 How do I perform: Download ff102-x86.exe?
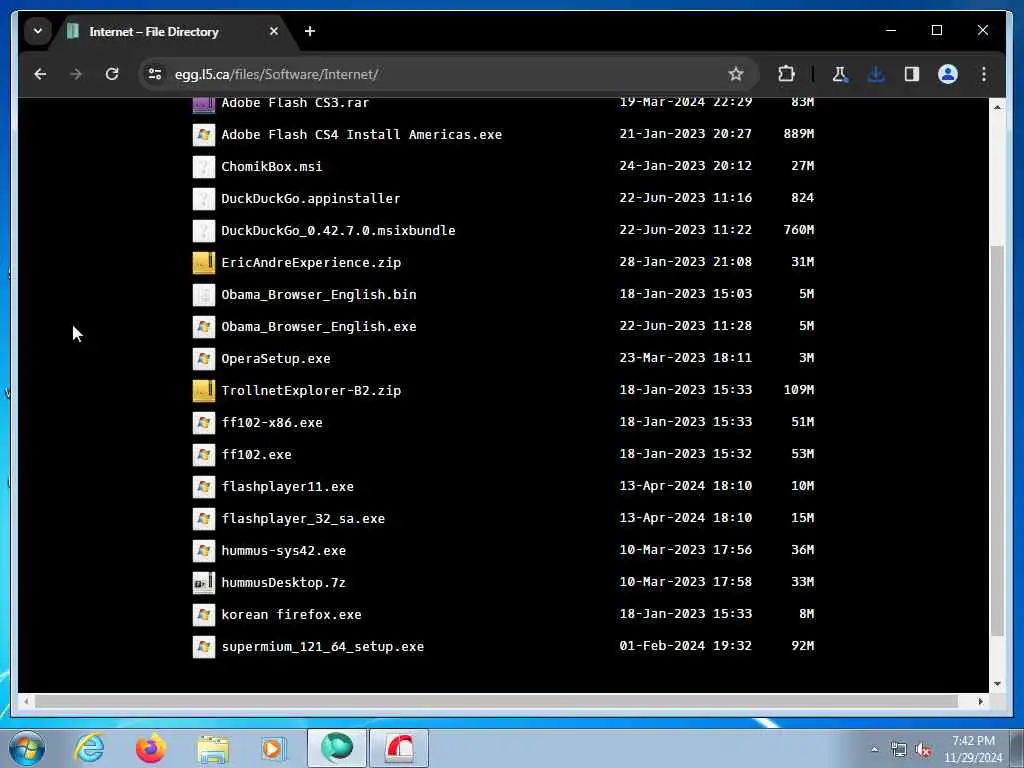[272, 423]
